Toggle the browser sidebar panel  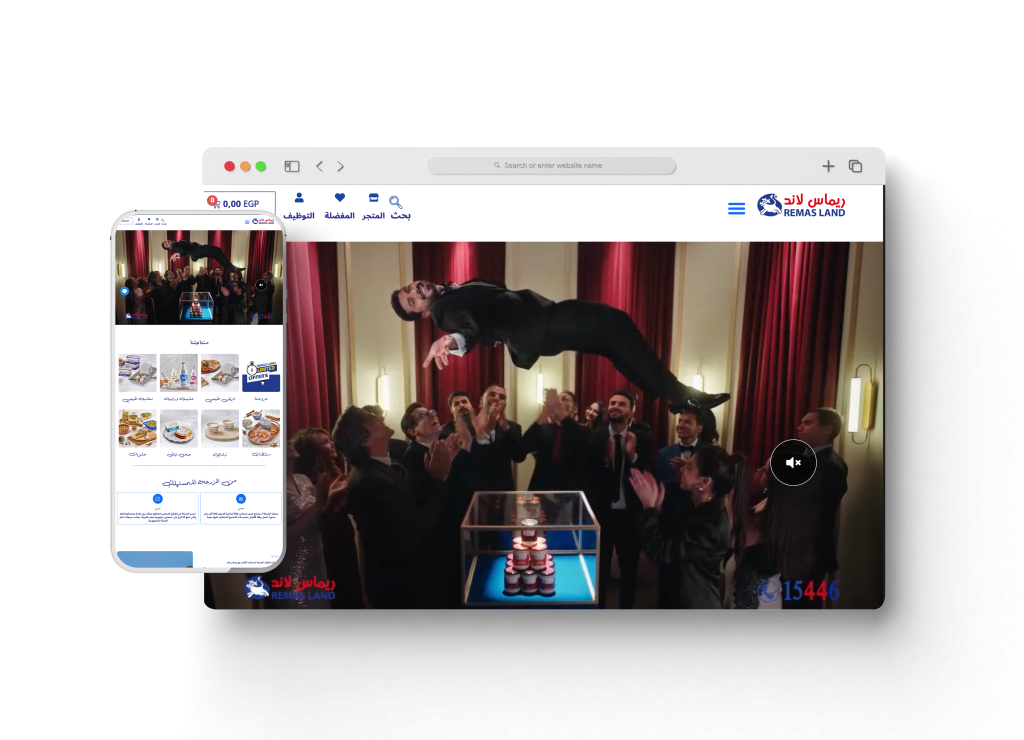292,166
